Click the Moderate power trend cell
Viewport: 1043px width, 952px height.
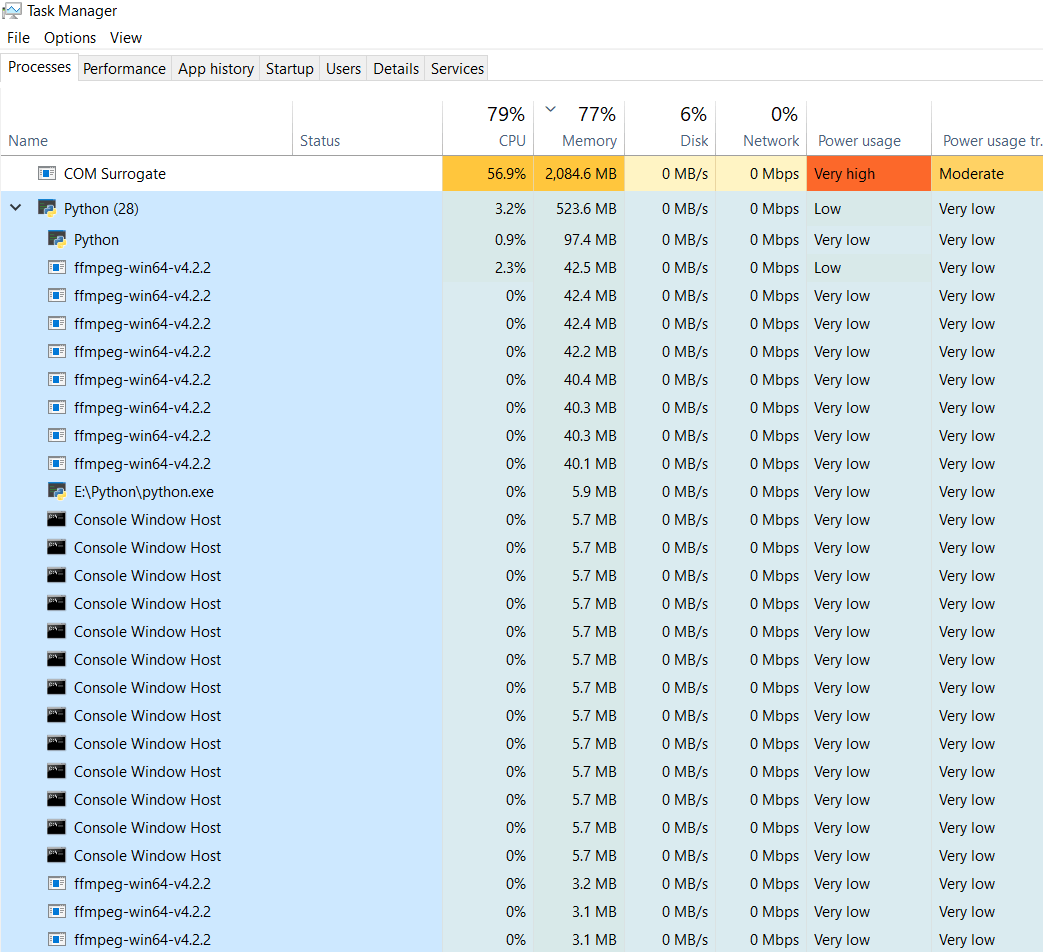pos(987,174)
